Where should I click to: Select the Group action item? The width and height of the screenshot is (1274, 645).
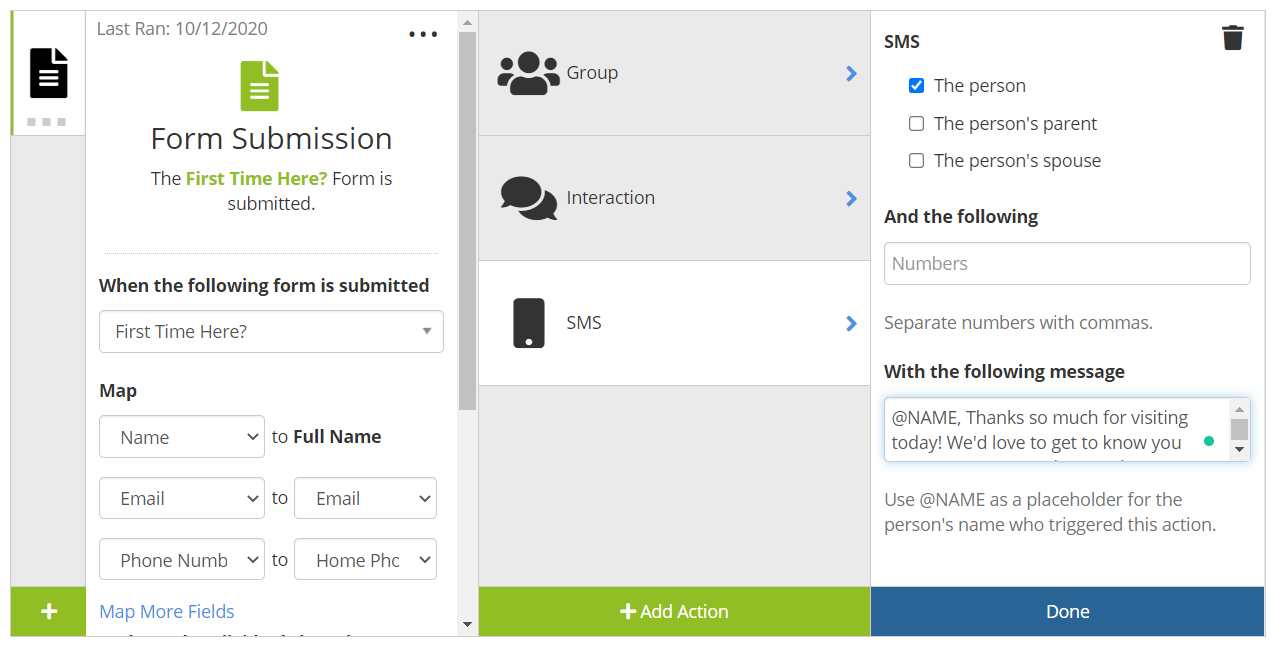(x=674, y=73)
